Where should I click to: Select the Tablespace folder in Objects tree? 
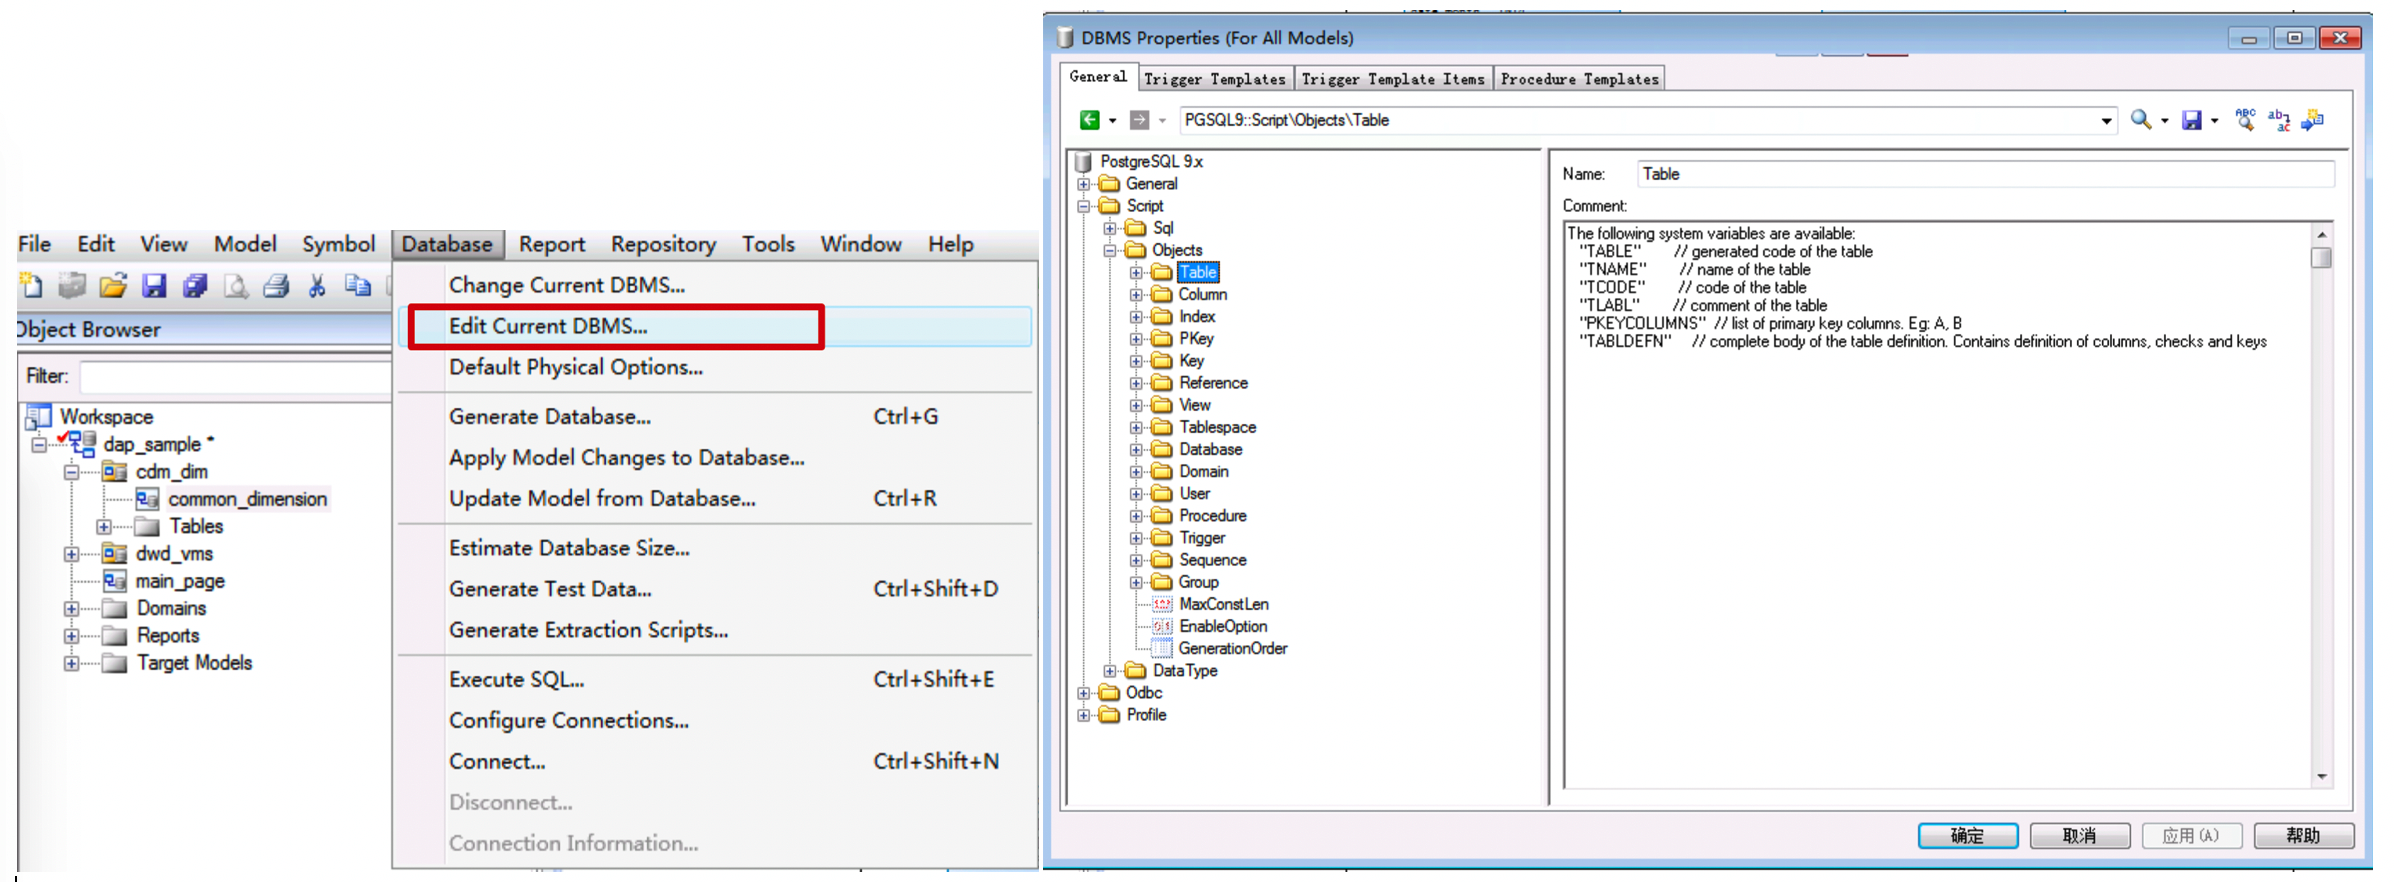(1217, 427)
